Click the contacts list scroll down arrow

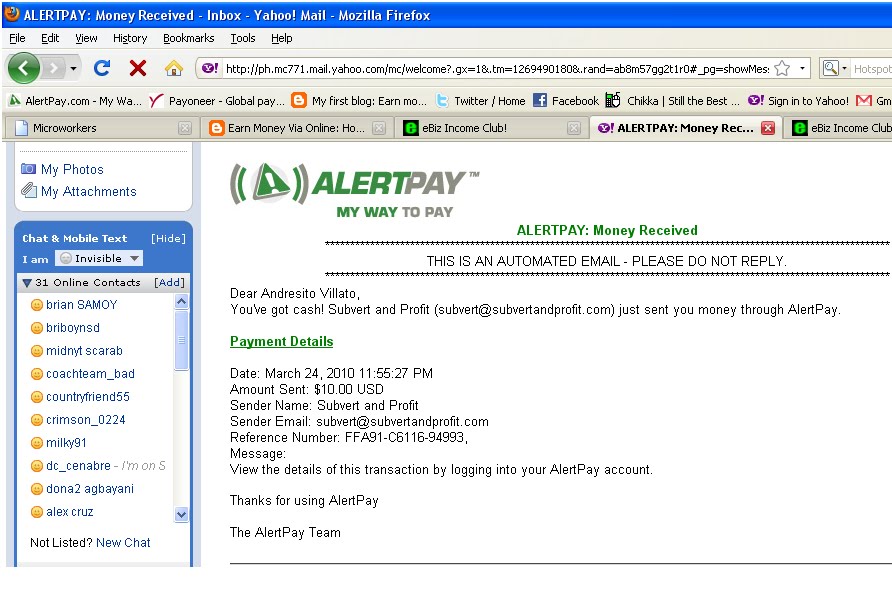click(181, 515)
